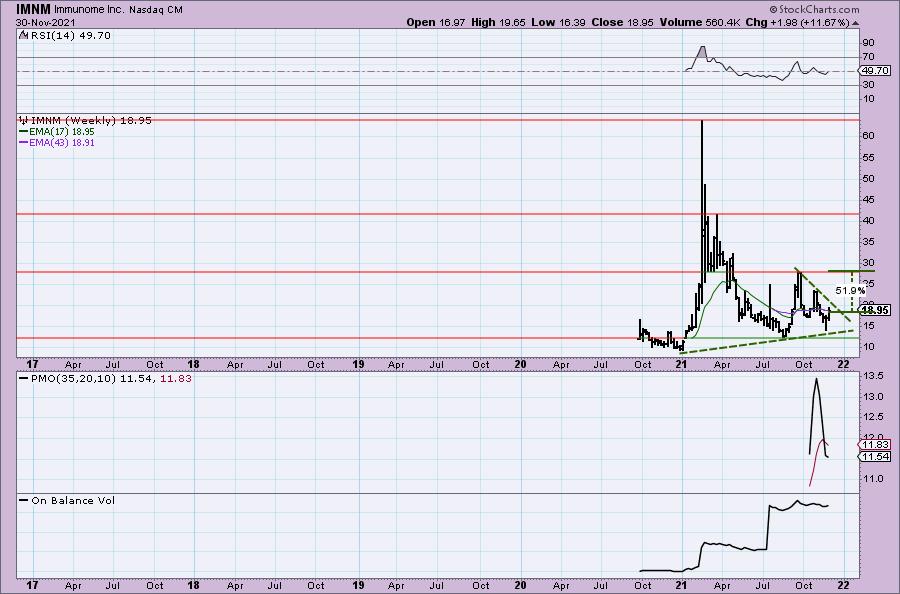Click the IMNM (Weekly) 18.95 legend
This screenshot has width=900, height=594.
click(x=86, y=121)
